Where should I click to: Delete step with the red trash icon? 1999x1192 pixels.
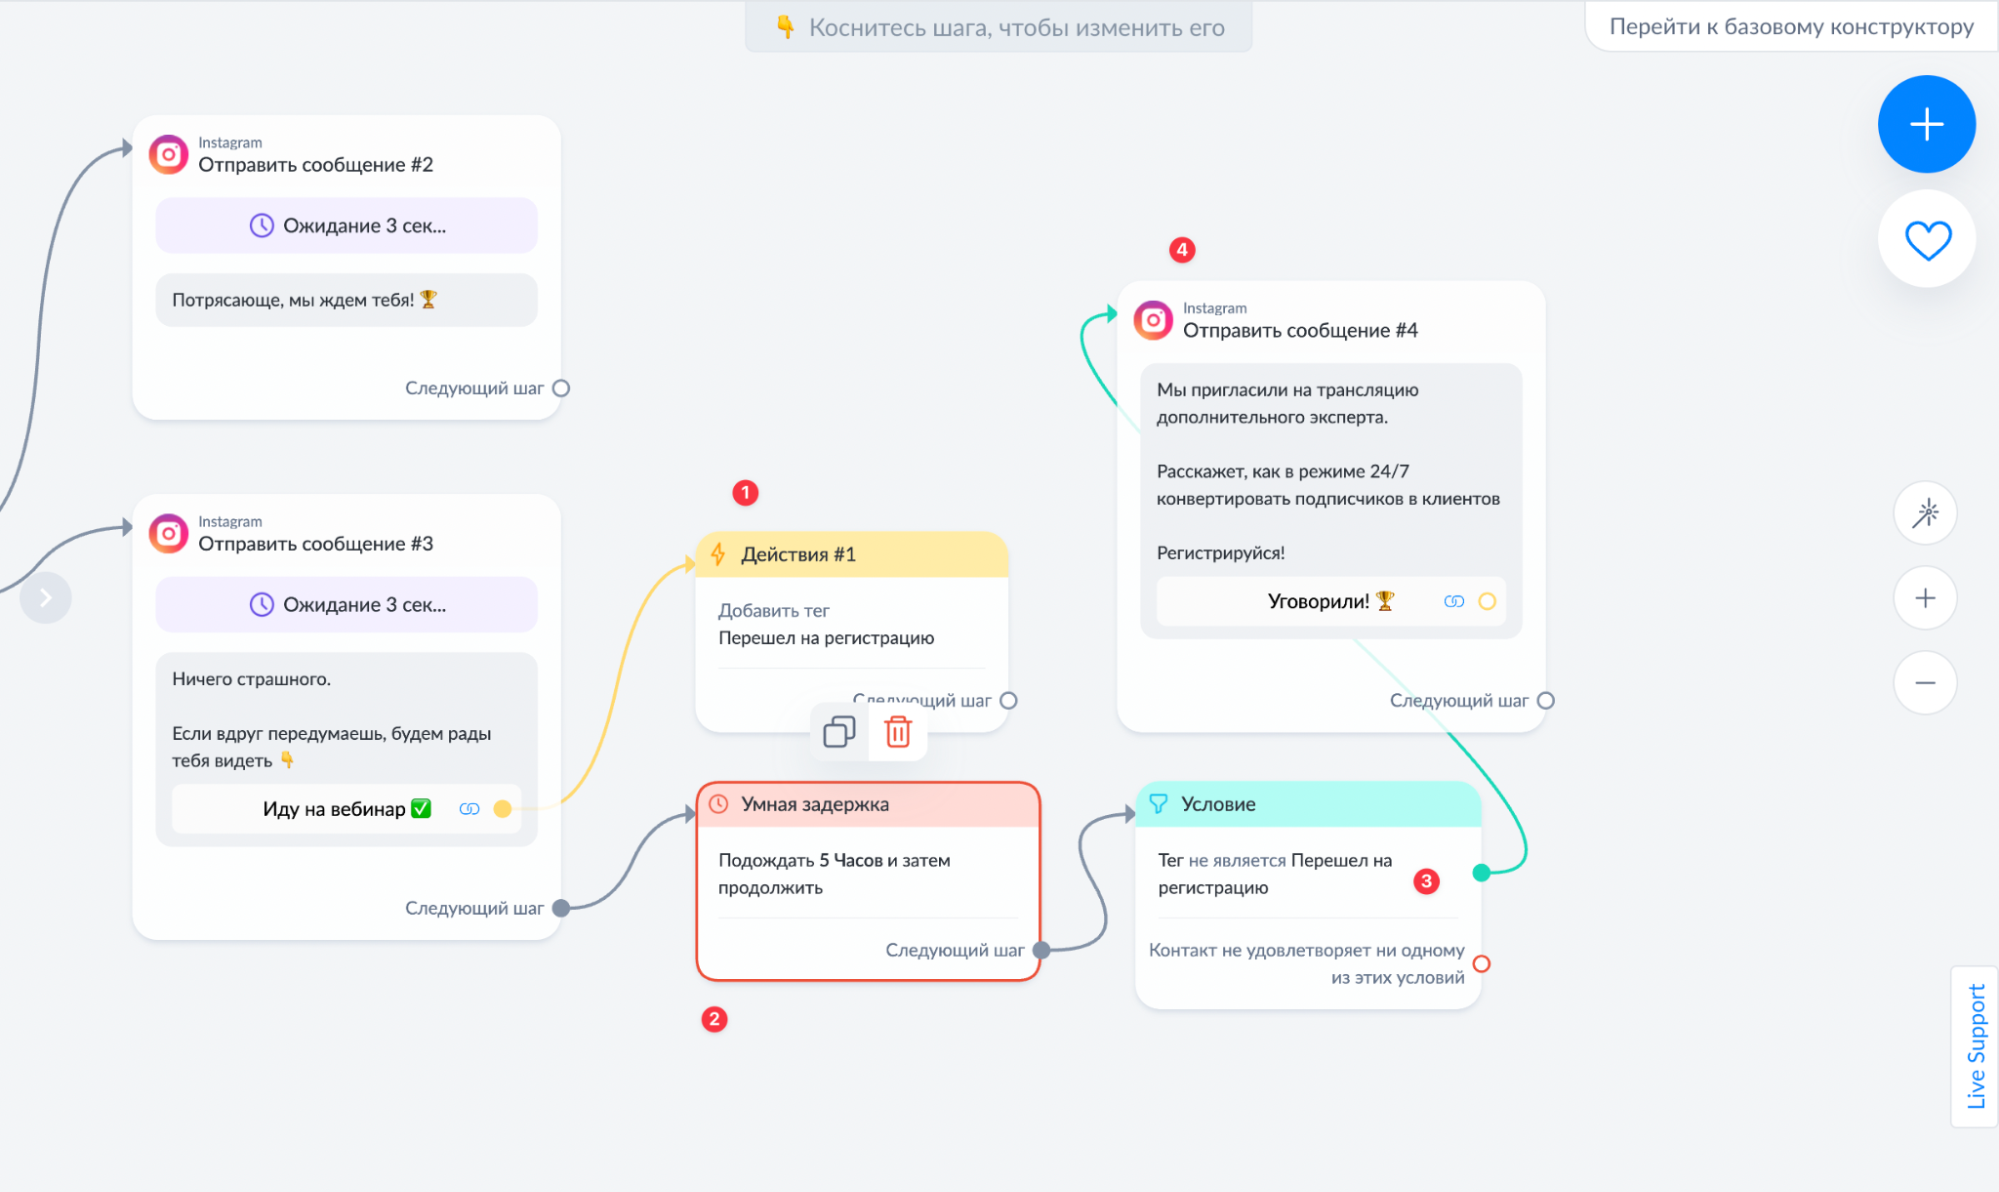point(898,732)
